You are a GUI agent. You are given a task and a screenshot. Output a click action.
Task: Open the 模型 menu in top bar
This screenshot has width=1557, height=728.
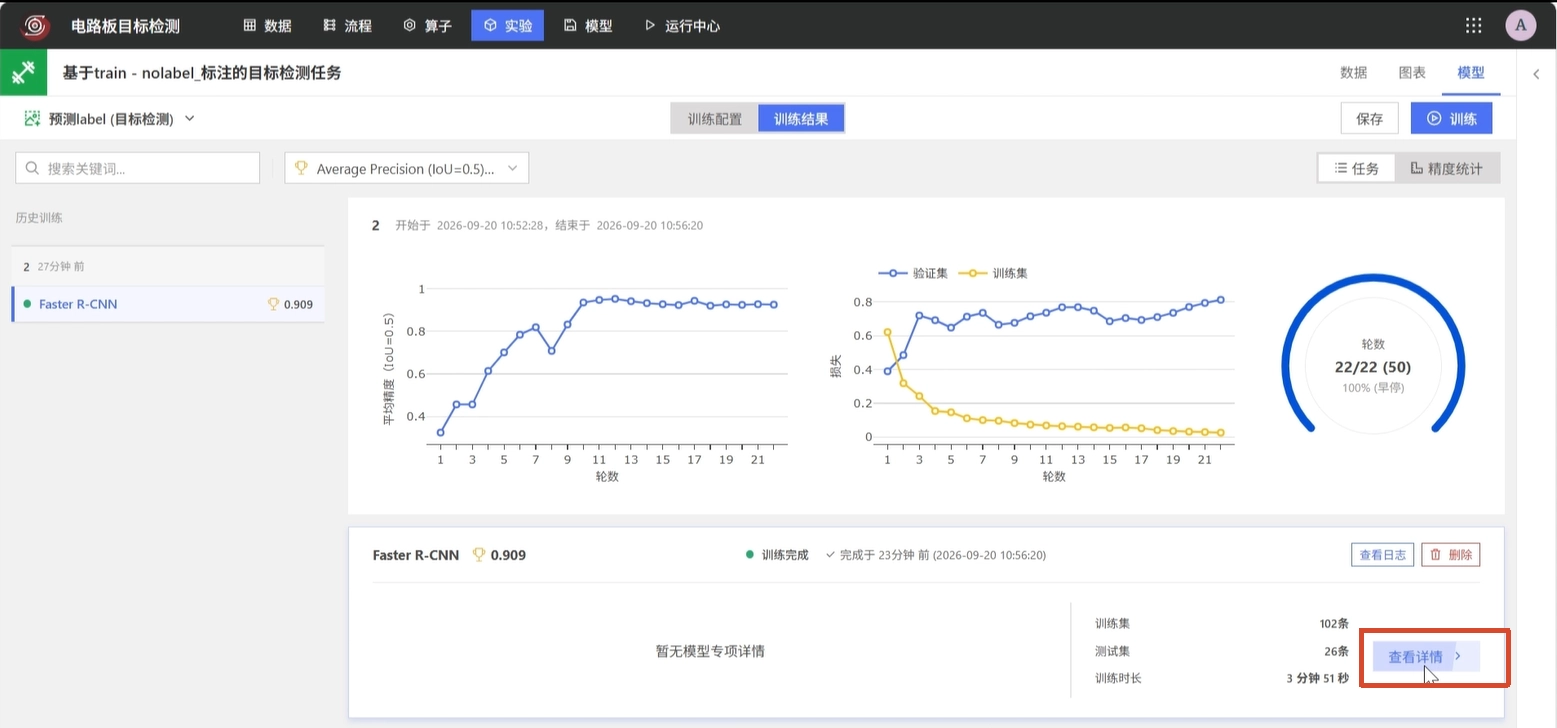click(588, 26)
